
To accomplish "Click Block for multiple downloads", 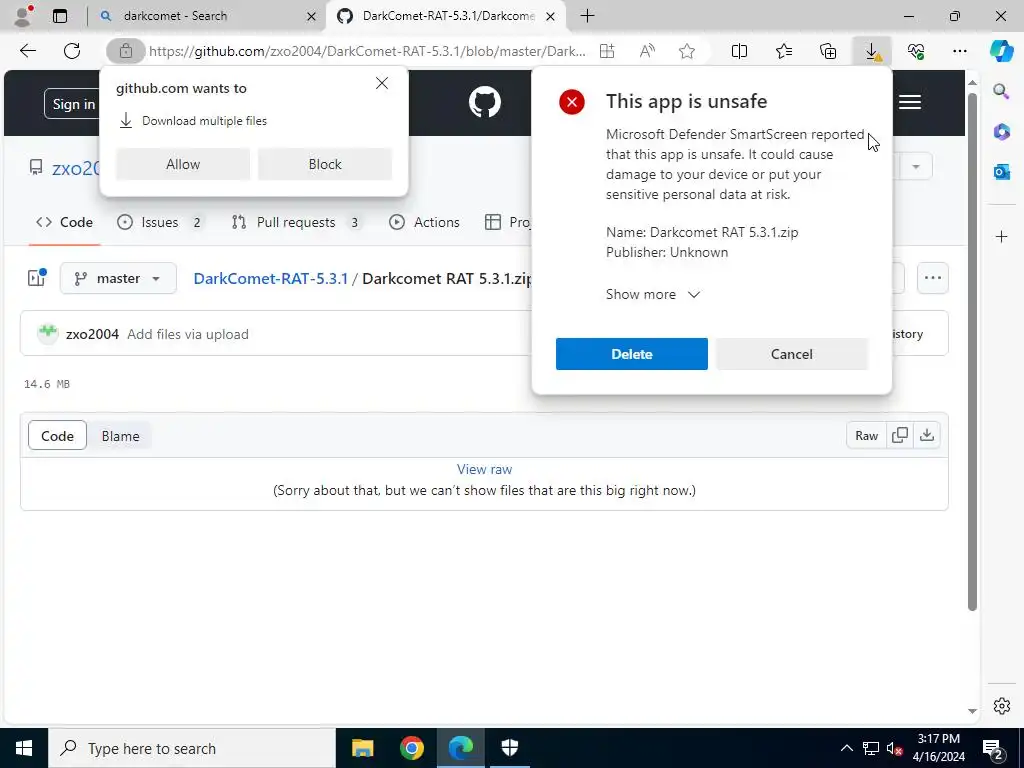I will 325,164.
